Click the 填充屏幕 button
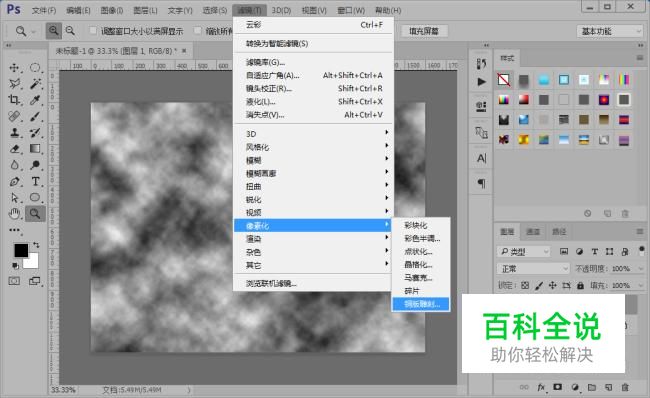Screen dimensions: 650x398 424,31
